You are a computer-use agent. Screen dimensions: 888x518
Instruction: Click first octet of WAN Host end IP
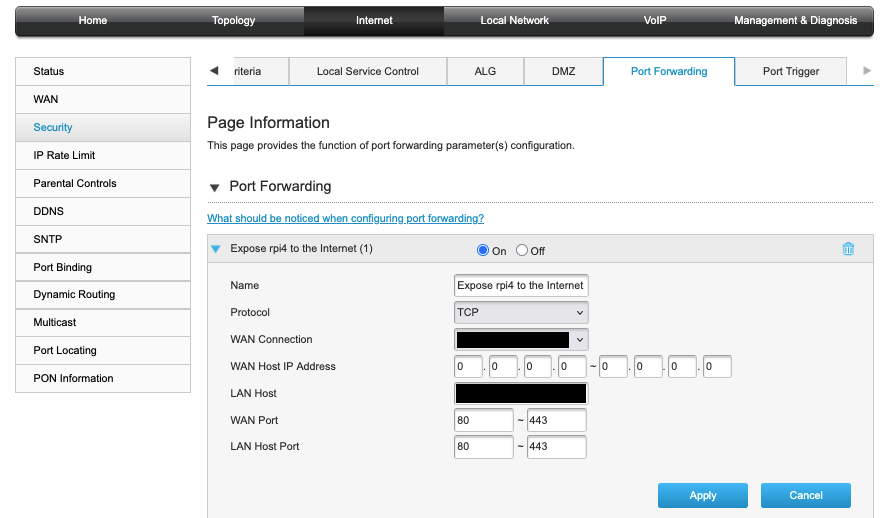pyautogui.click(x=613, y=366)
